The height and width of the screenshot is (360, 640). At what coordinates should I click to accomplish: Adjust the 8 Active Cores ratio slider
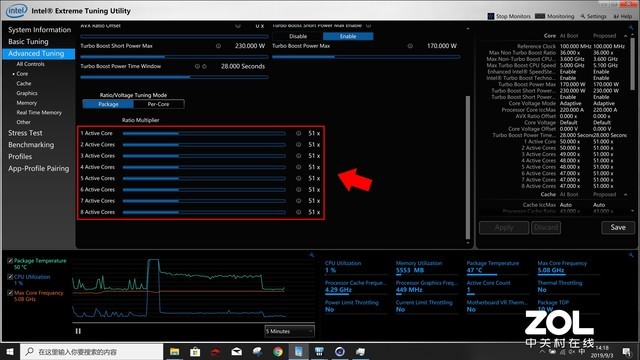pos(204,212)
